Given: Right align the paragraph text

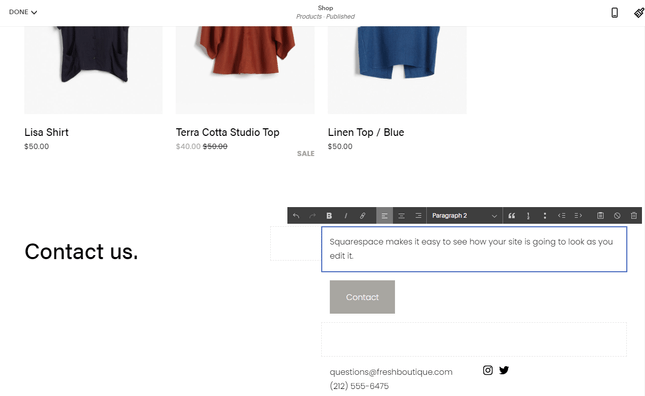Looking at the screenshot, I should [418, 215].
